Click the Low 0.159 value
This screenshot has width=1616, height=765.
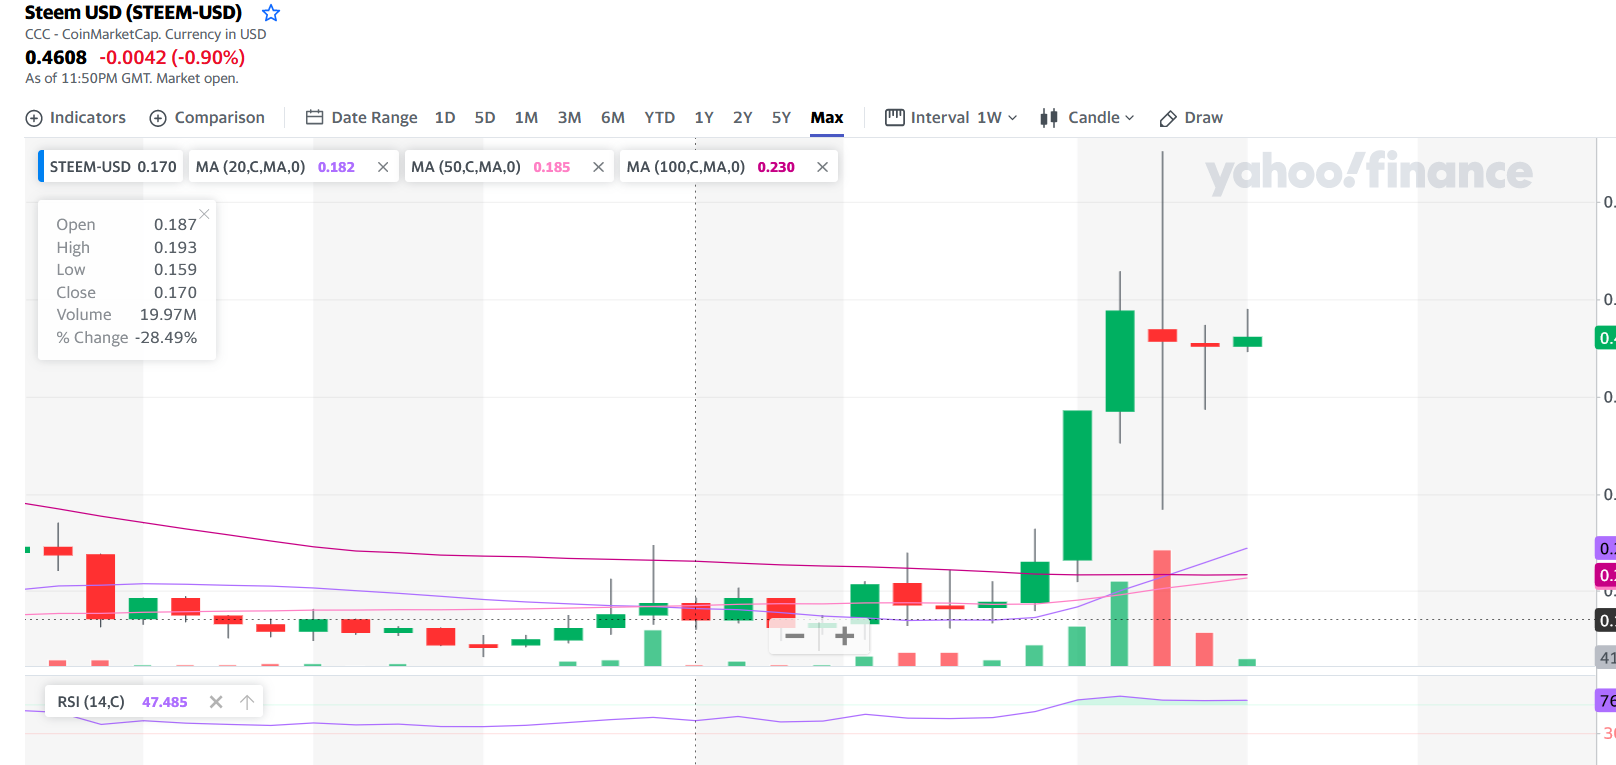click(x=175, y=270)
